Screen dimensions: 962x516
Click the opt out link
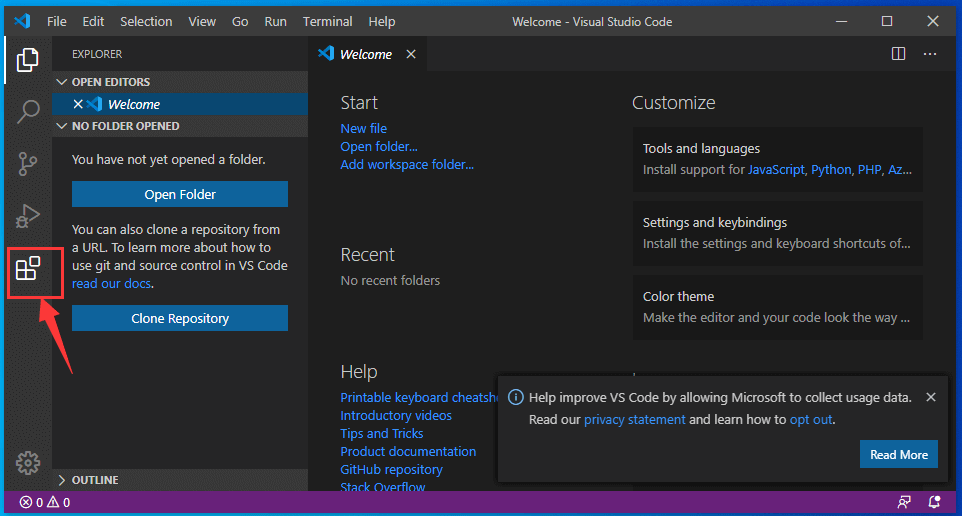click(811, 420)
